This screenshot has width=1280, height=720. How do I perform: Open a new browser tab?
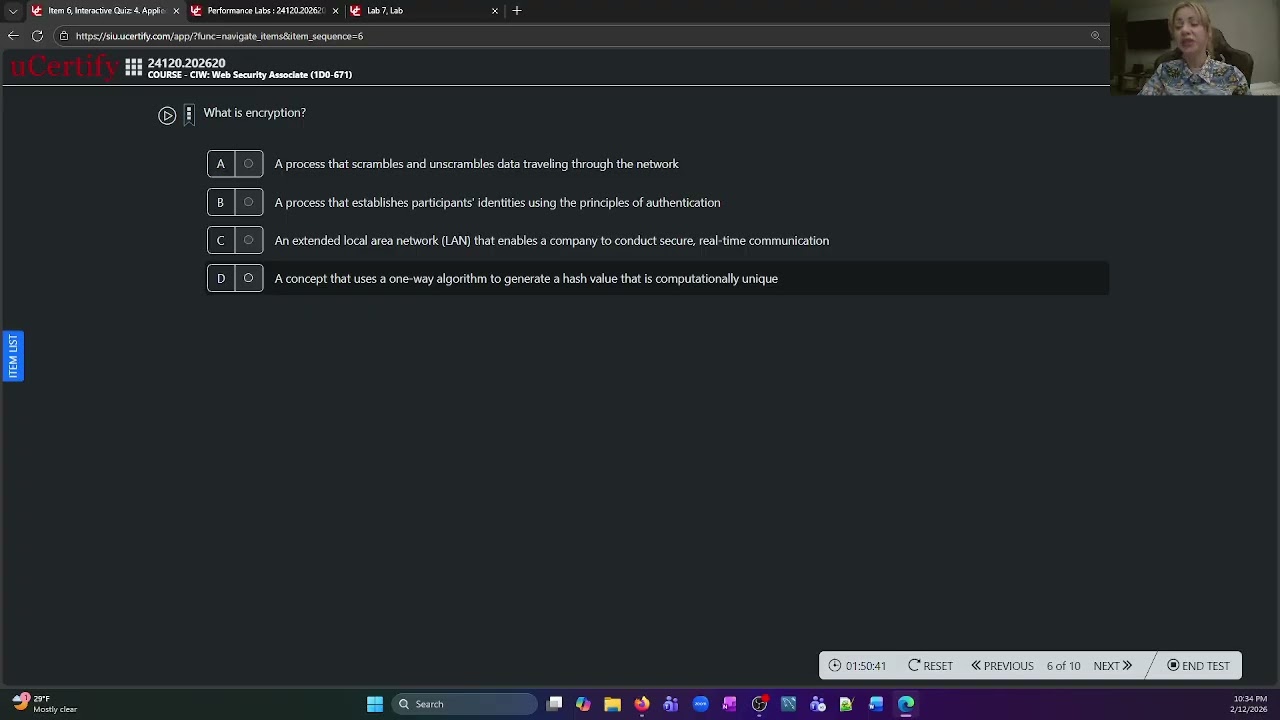point(517,11)
